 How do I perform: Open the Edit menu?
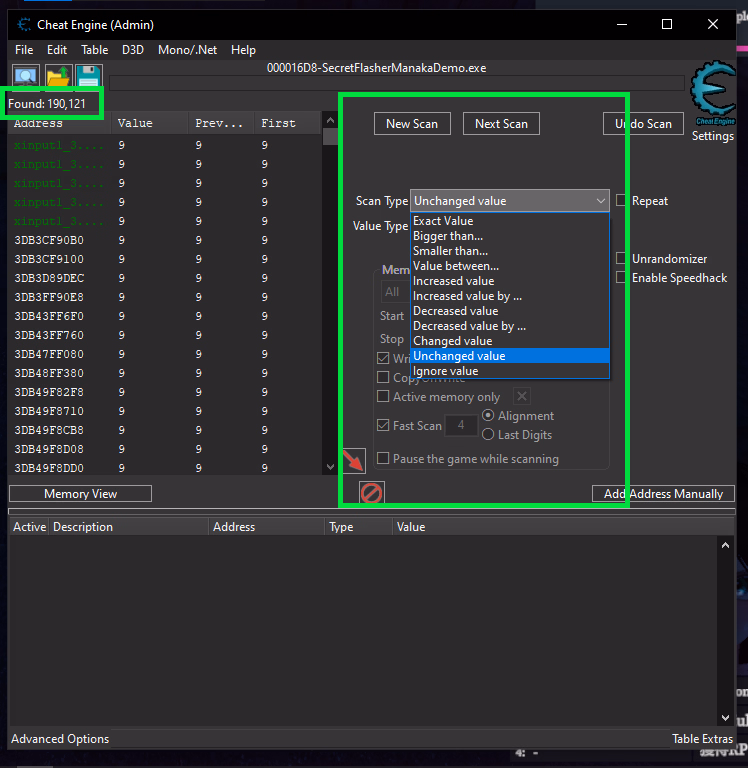tap(57, 50)
